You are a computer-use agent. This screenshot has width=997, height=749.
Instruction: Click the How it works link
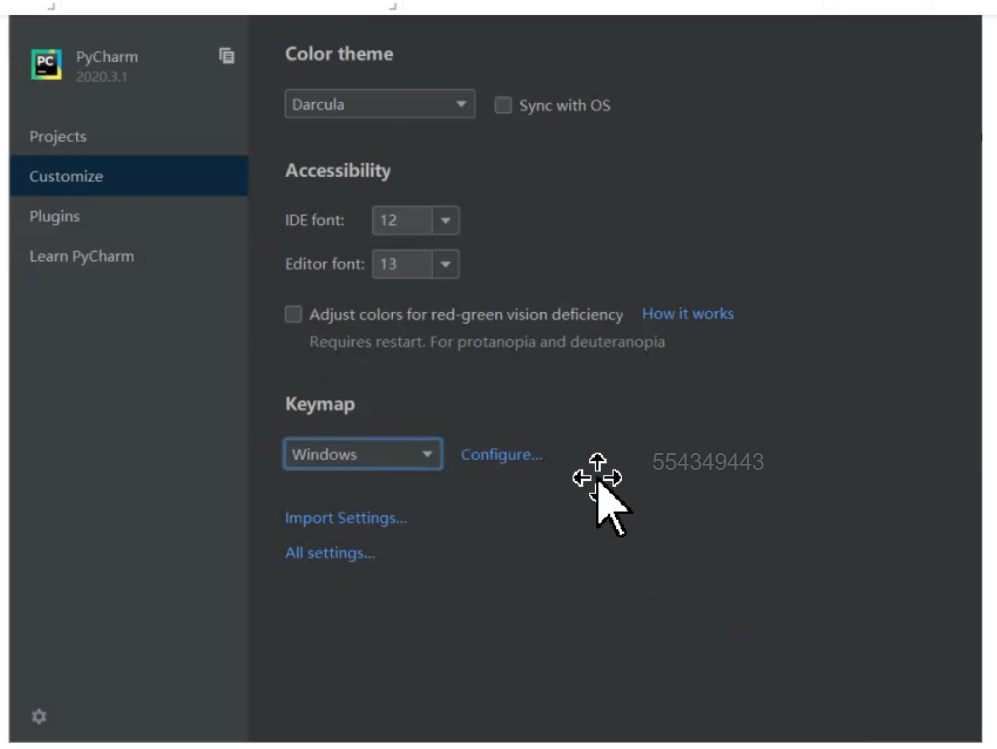pos(687,314)
